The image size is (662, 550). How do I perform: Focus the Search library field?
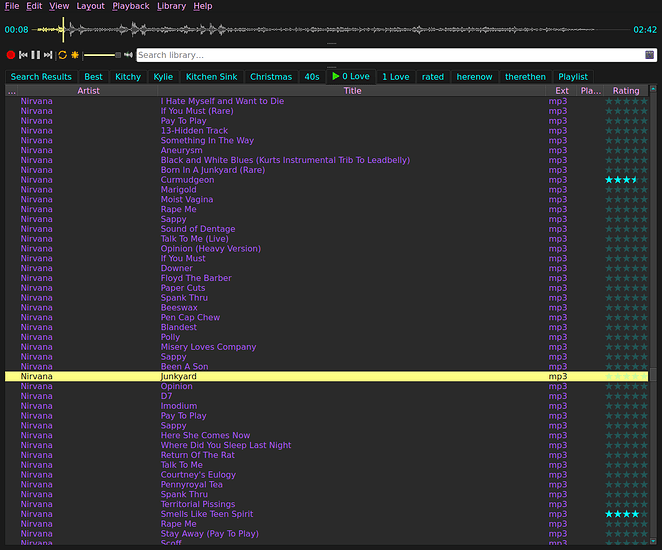[x=389, y=55]
